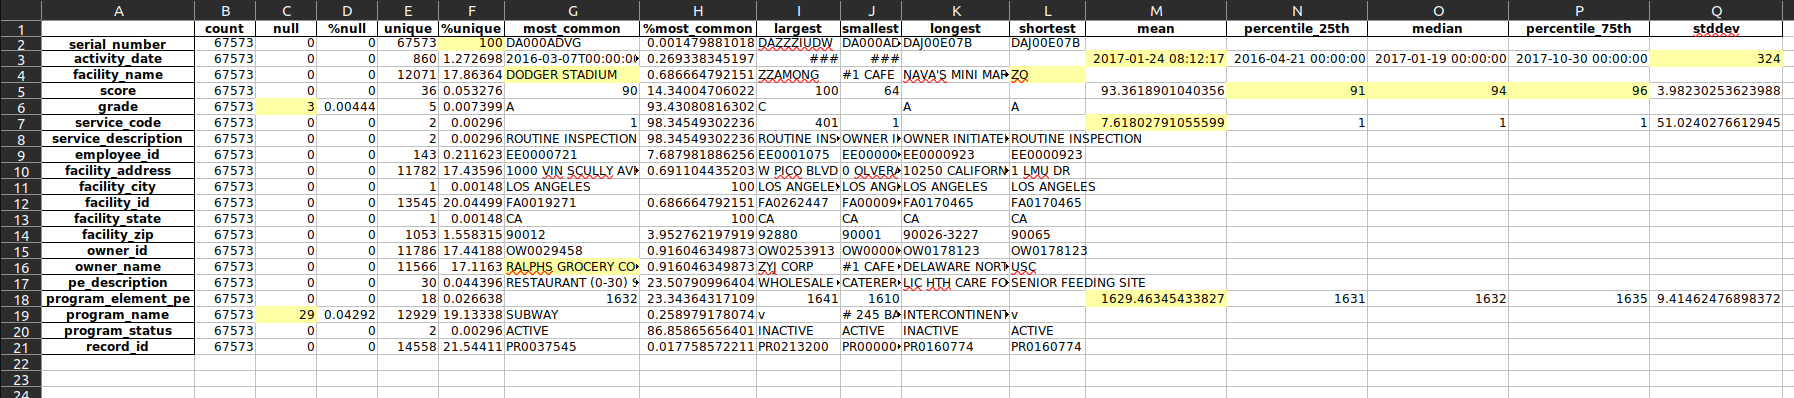Select the '1 LMU DR' cell
This screenshot has width=1794, height=398.
[x=1047, y=171]
